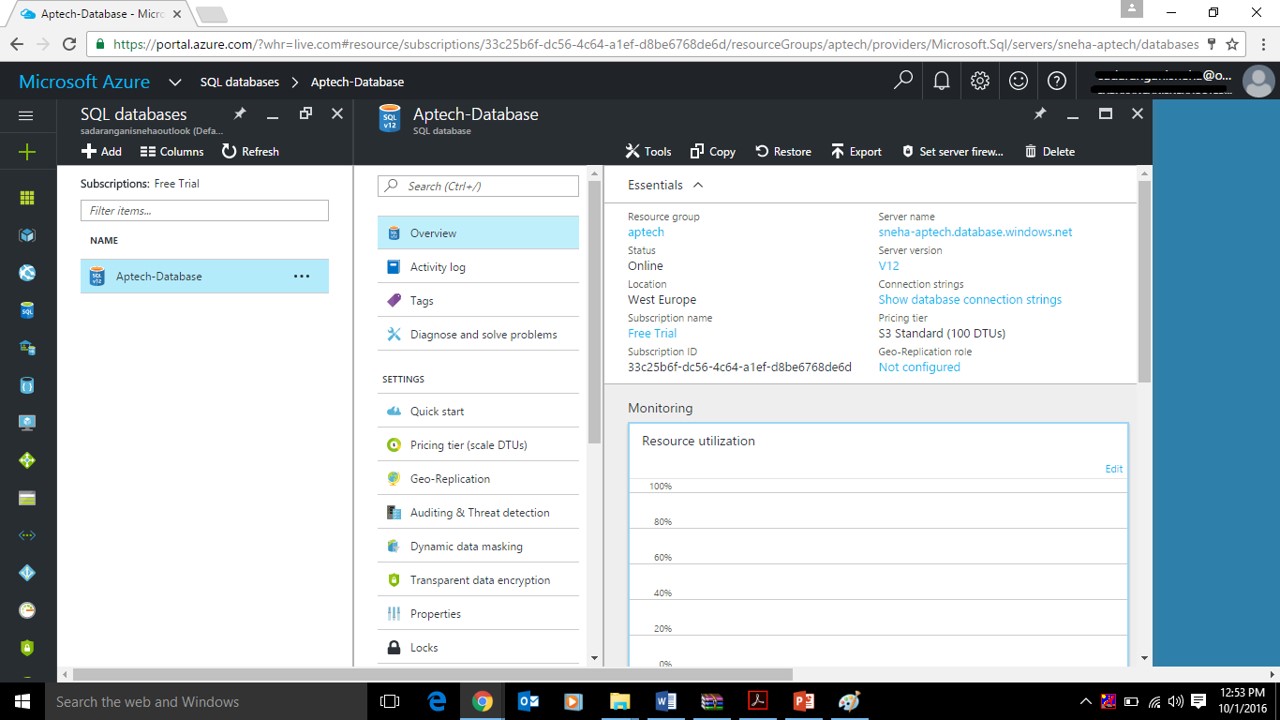Open Word from taskbar
Image resolution: width=1280 pixels, height=720 pixels.
click(x=666, y=701)
